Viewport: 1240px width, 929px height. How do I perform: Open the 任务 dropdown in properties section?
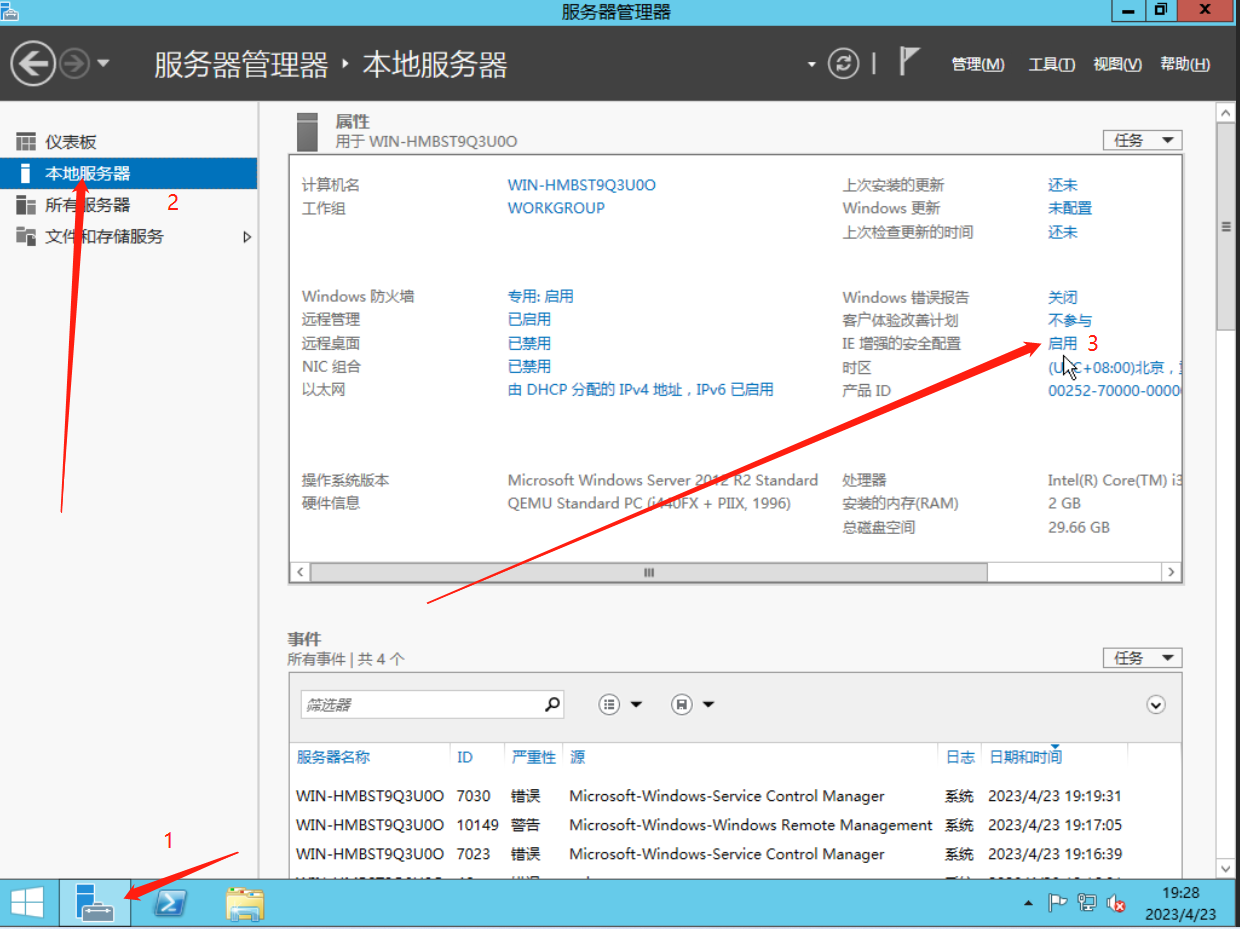point(1142,140)
